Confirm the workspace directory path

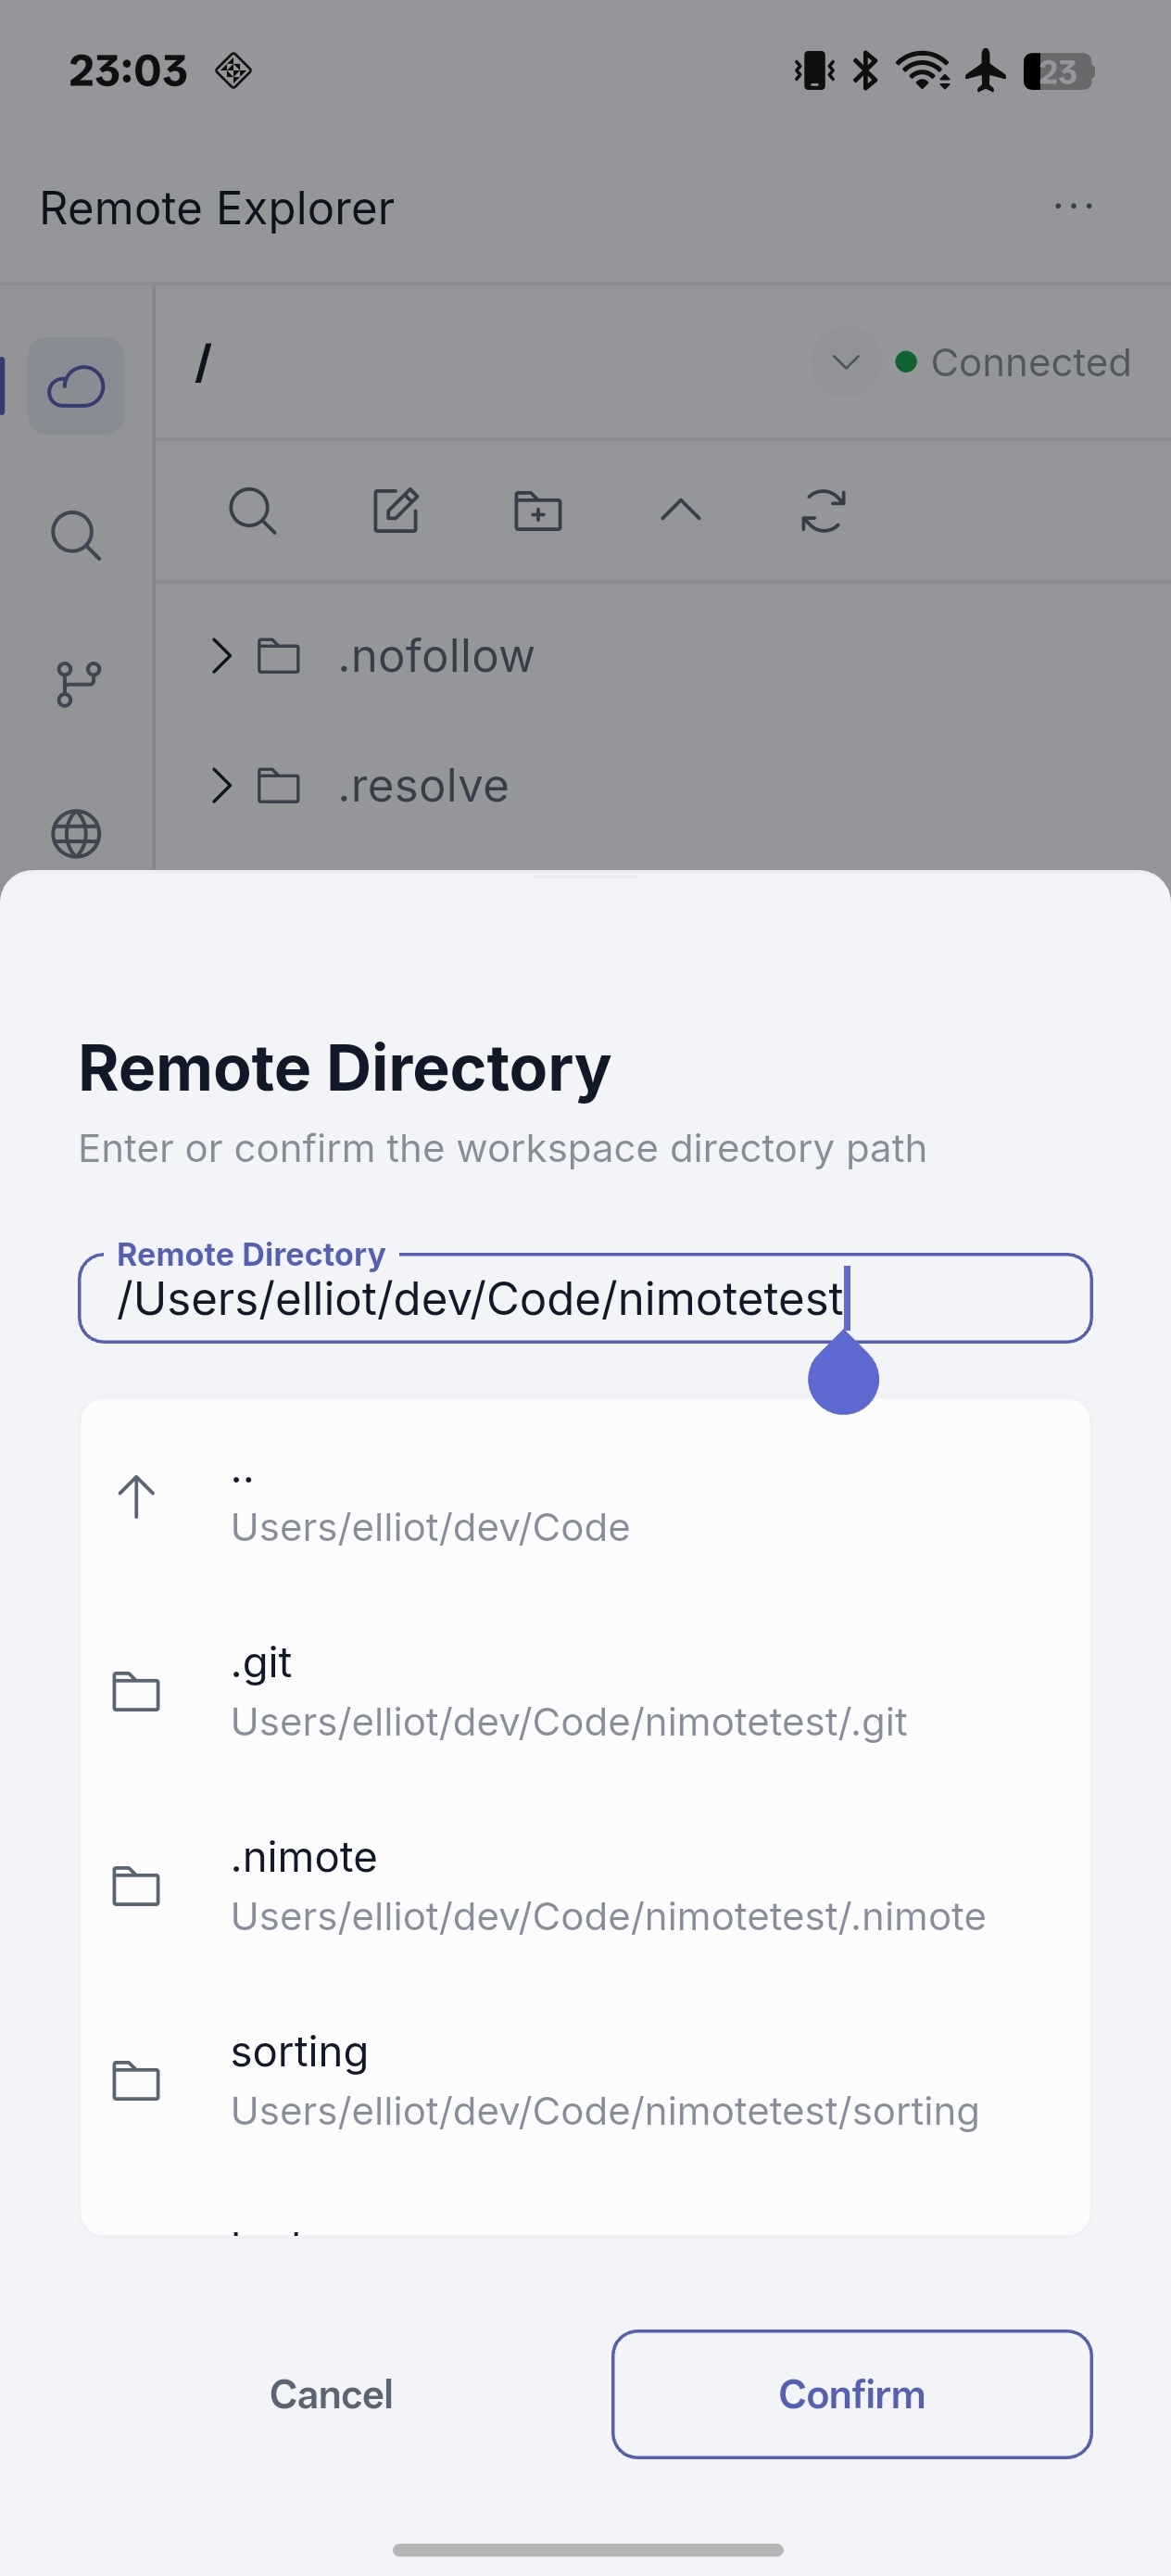(852, 2394)
